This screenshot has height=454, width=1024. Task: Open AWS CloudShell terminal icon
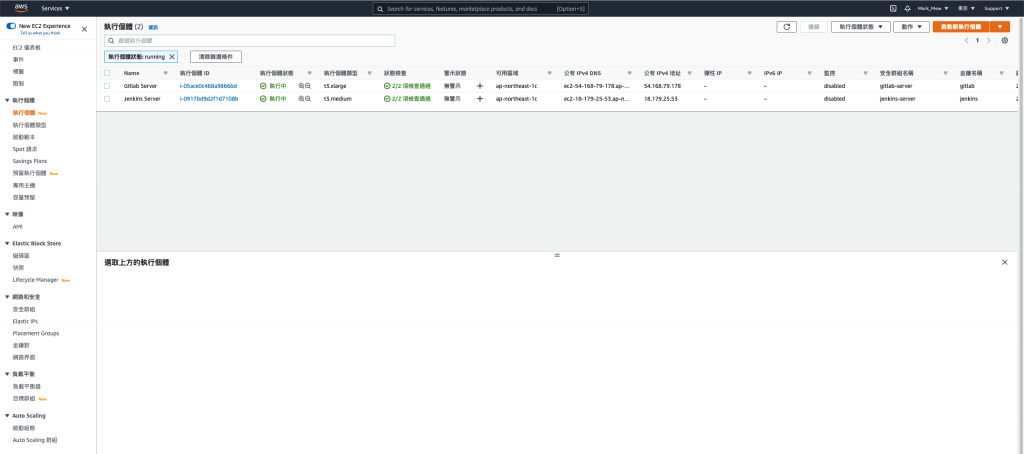[893, 8]
